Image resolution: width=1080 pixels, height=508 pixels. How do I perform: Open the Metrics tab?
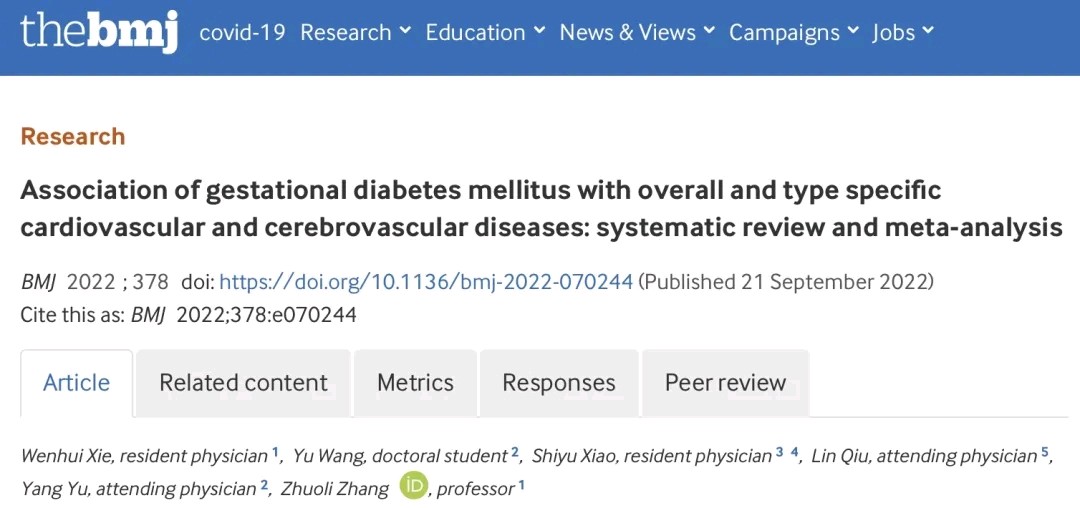[415, 383]
